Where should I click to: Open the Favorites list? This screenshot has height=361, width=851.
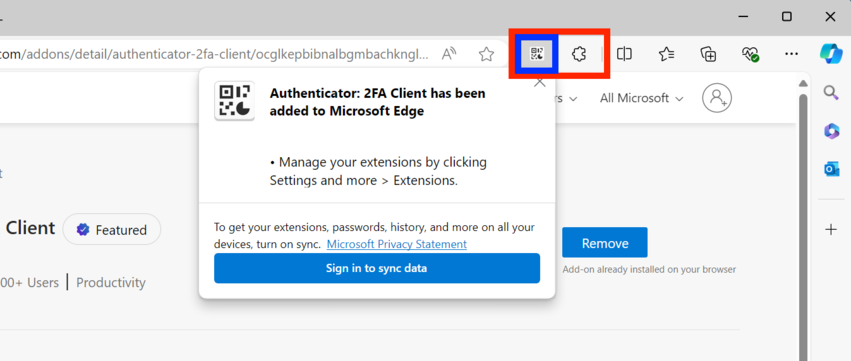666,54
